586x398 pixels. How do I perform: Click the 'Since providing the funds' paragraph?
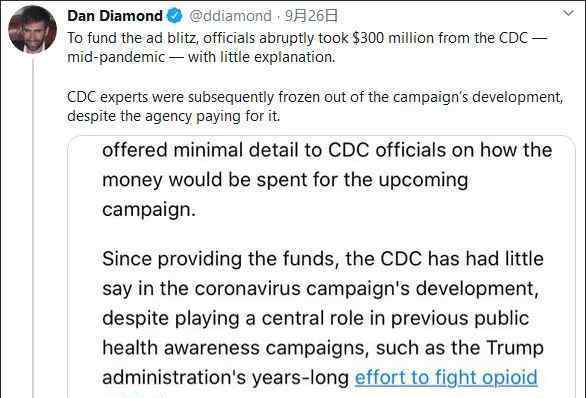point(323,318)
